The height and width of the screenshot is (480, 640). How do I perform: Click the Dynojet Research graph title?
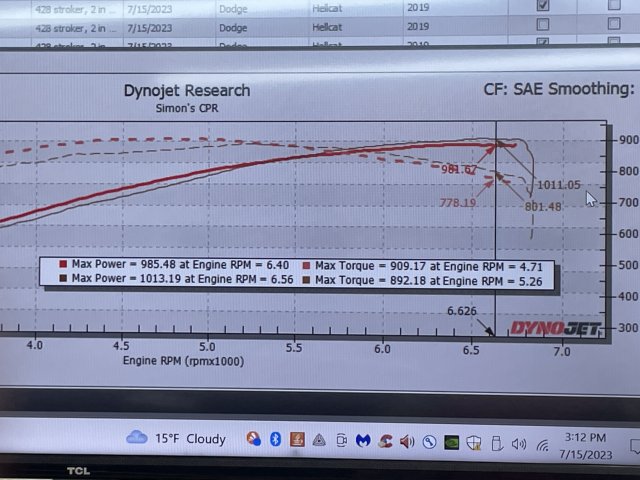coord(187,91)
